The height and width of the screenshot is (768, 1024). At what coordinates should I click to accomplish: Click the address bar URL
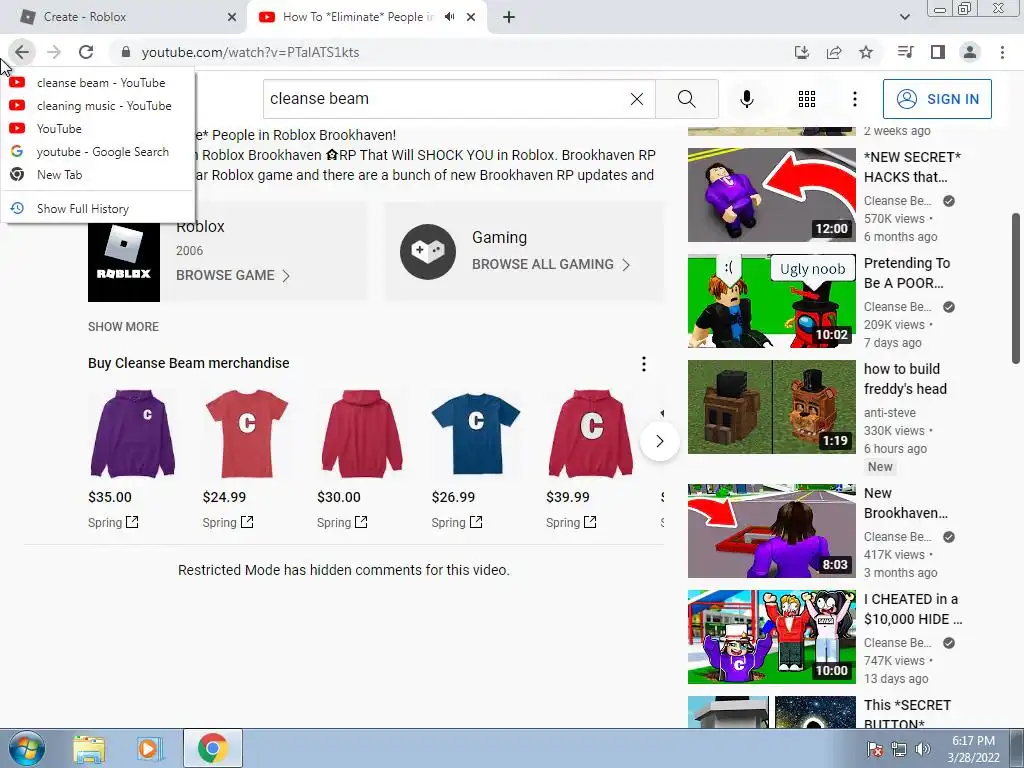(250, 52)
